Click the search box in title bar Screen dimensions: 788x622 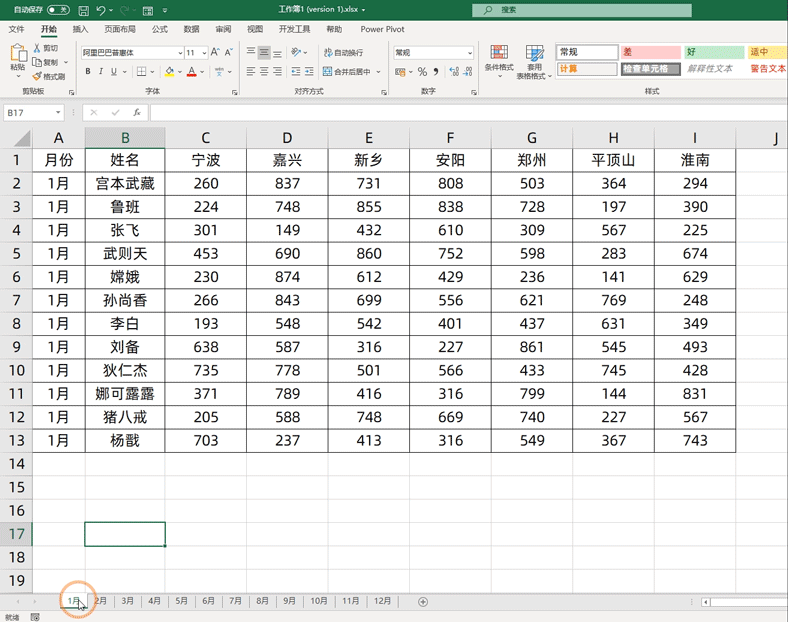582,10
